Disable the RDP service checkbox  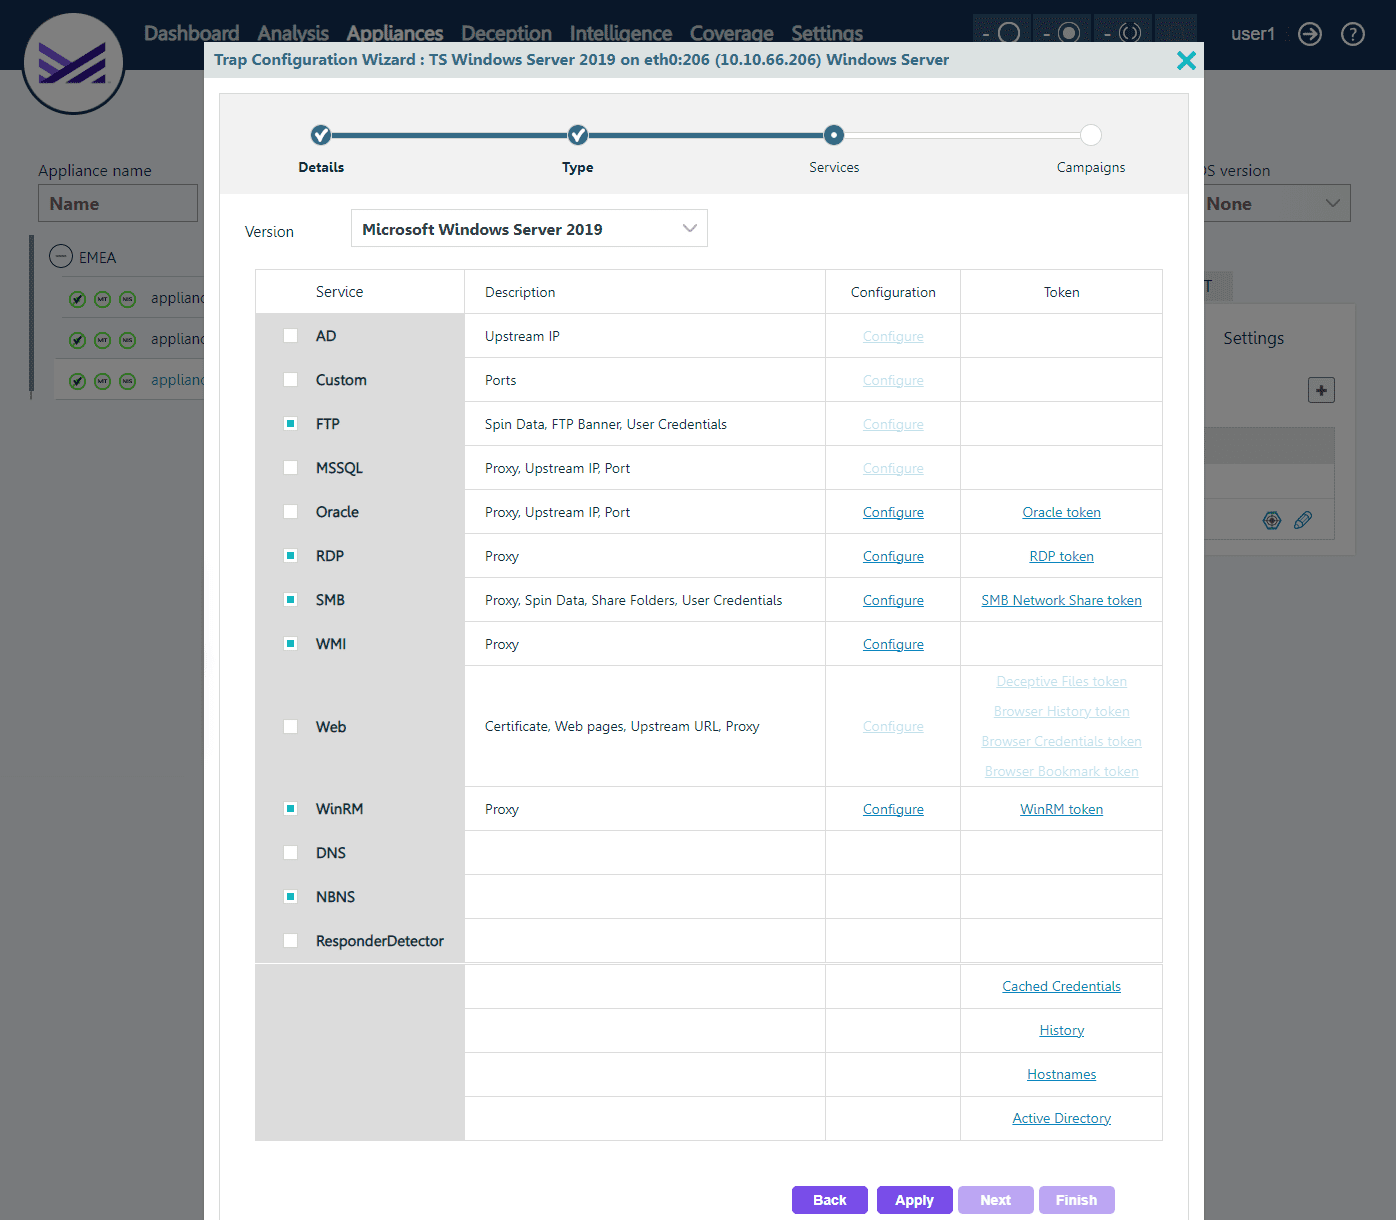point(290,556)
